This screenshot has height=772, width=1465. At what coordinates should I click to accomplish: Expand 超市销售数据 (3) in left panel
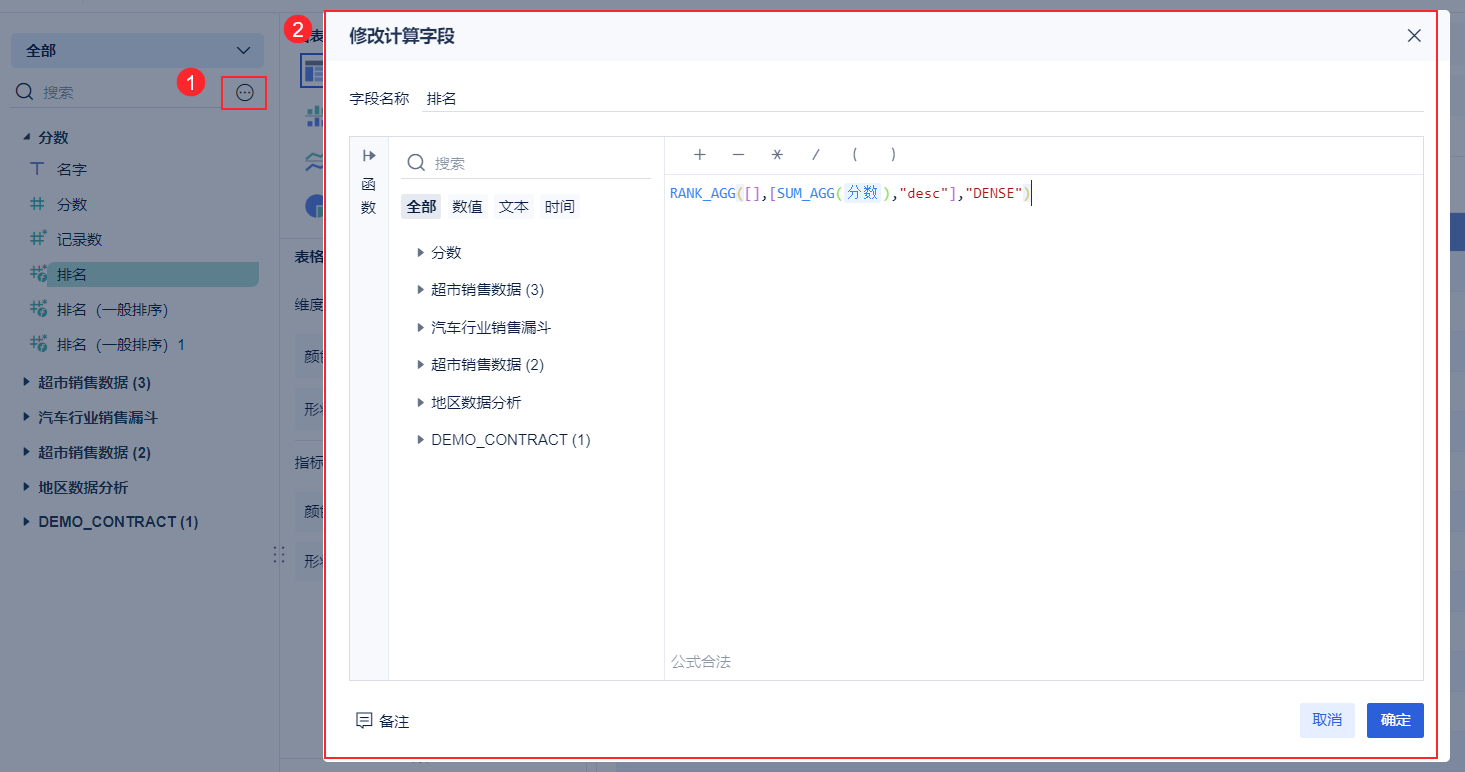coord(27,382)
